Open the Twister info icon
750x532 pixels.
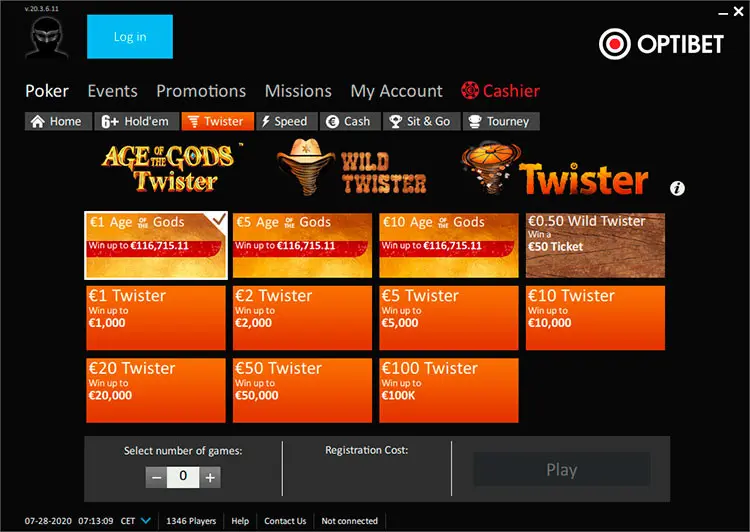(677, 188)
